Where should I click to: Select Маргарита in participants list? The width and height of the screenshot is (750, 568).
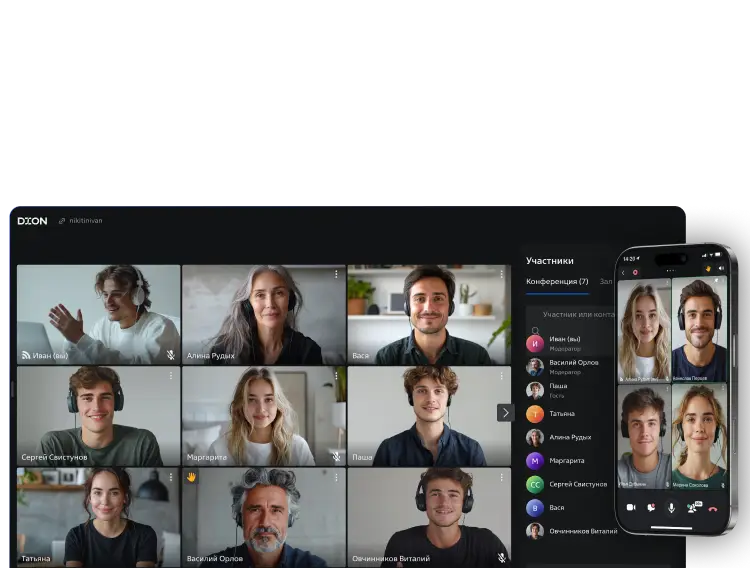[570, 461]
